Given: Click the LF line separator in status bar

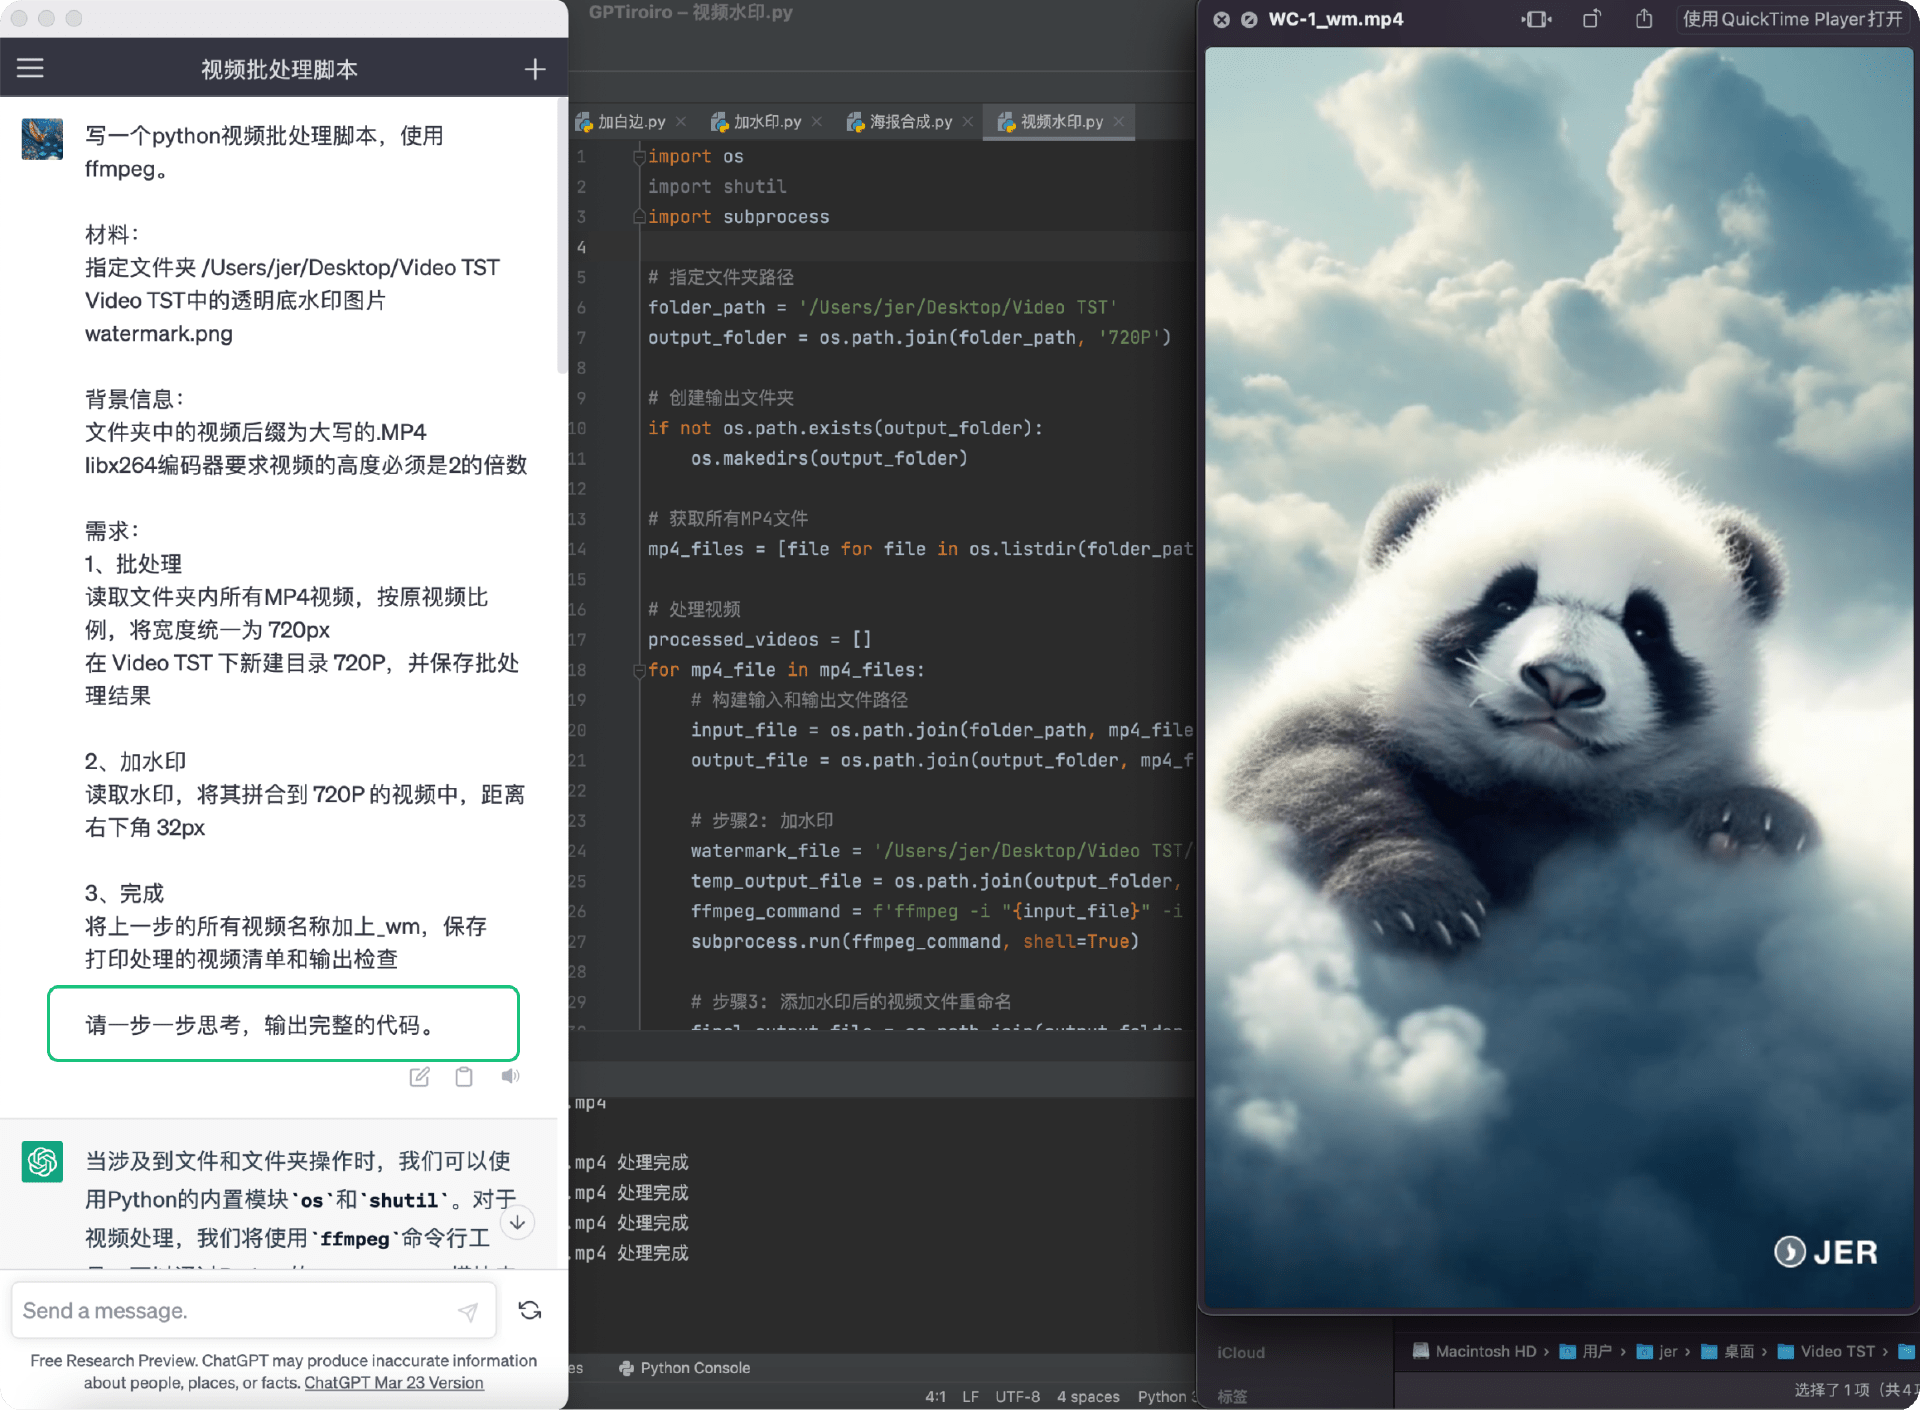Looking at the screenshot, I should [x=970, y=1396].
